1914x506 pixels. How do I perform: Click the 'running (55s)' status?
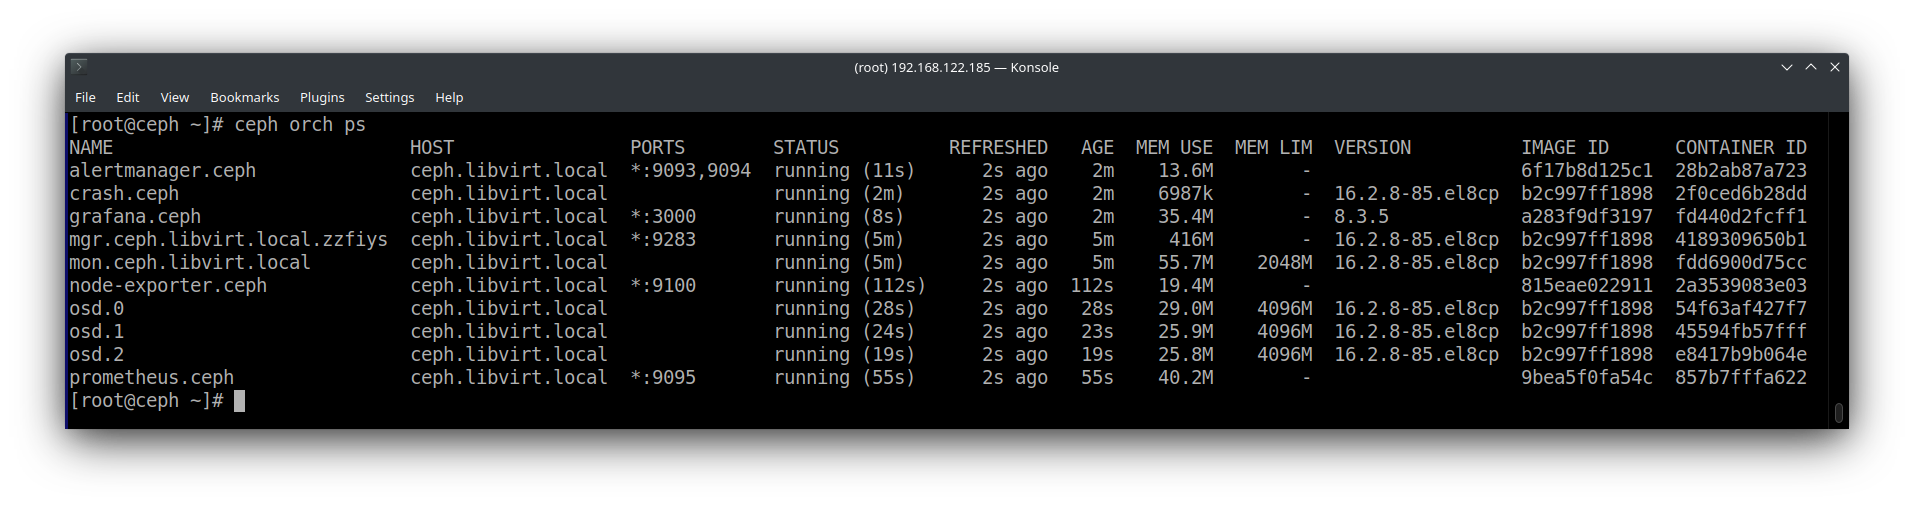(844, 378)
